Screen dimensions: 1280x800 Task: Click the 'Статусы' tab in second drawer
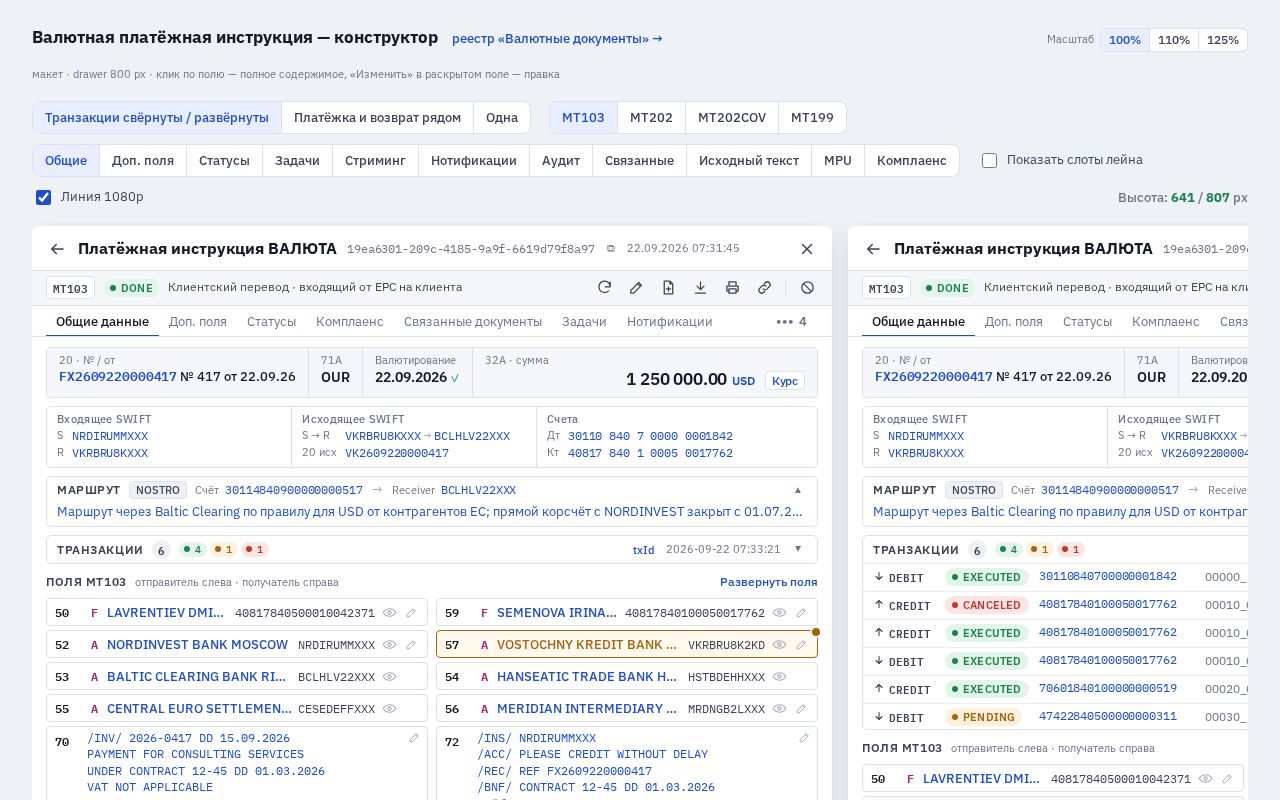pos(1087,322)
